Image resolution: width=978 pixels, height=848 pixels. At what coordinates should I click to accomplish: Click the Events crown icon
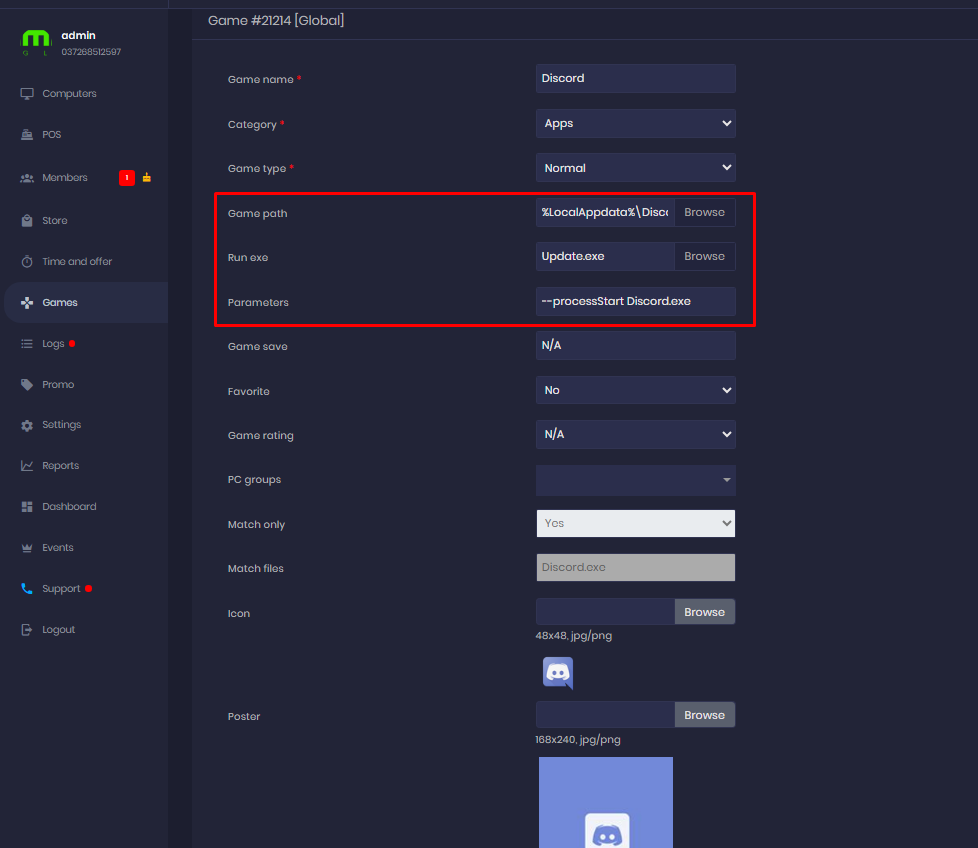pyautogui.click(x=27, y=547)
